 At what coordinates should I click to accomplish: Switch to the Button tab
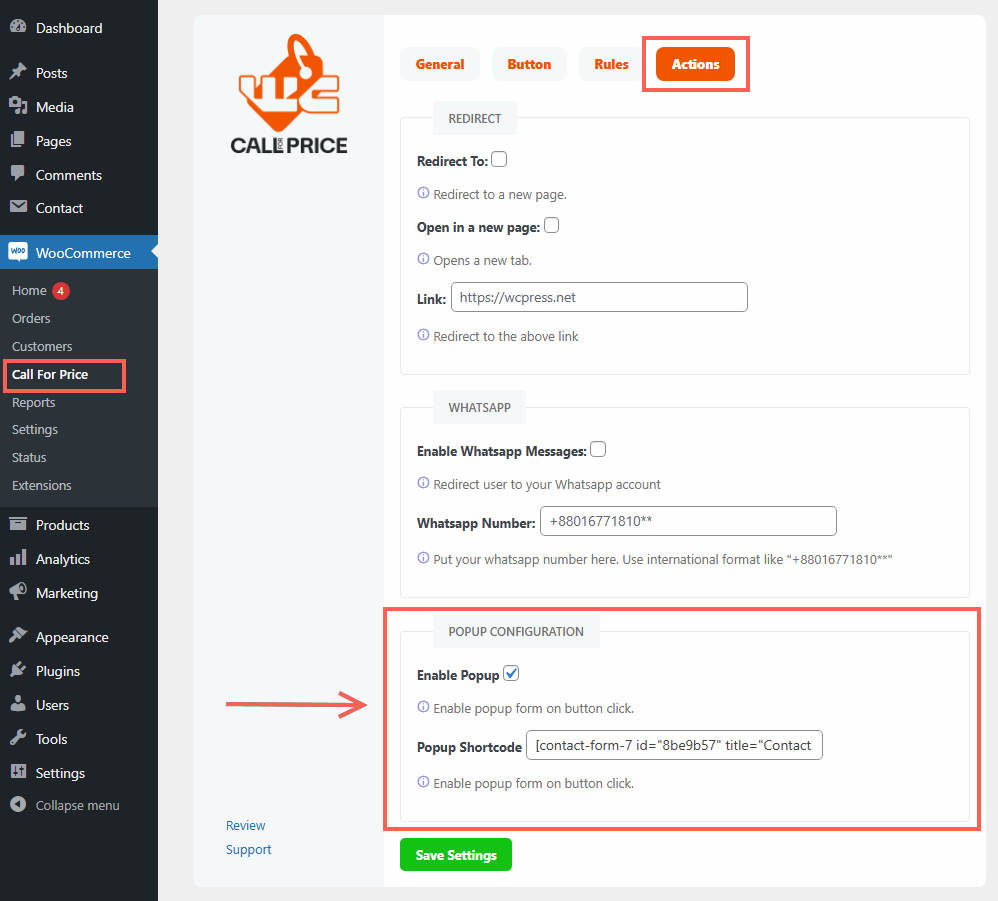pyautogui.click(x=529, y=64)
